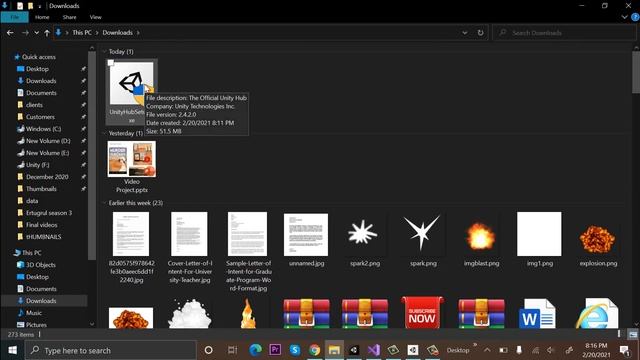Viewport: 640px width, 360px height.
Task: Open Desktop under Quick access
Action: [37, 69]
